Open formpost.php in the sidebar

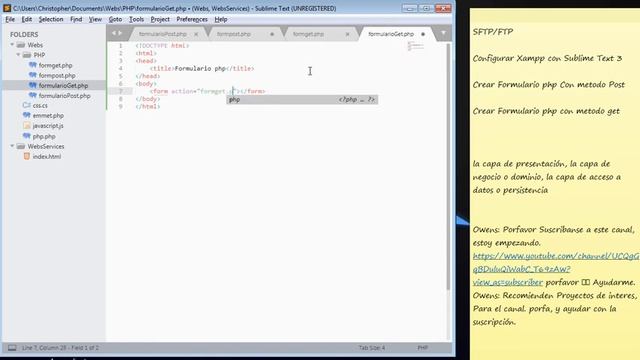[57, 76]
